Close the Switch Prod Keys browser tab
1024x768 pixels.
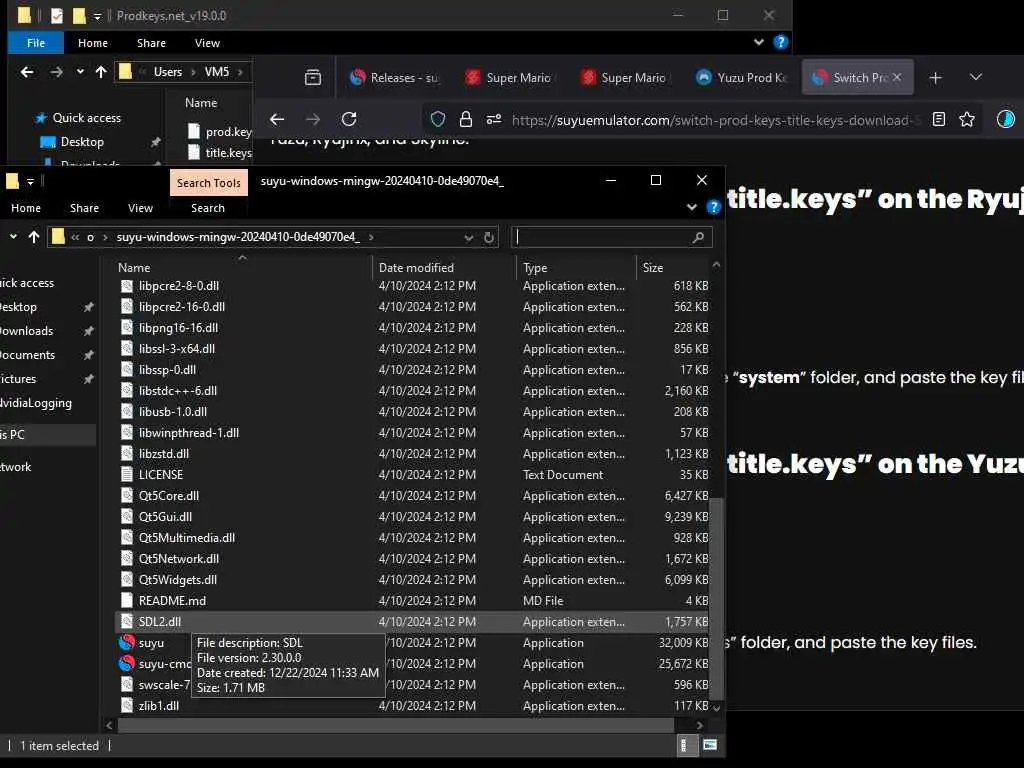coord(897,77)
